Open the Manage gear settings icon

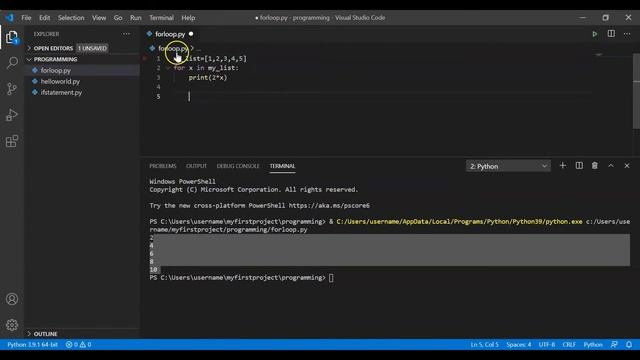[12, 325]
